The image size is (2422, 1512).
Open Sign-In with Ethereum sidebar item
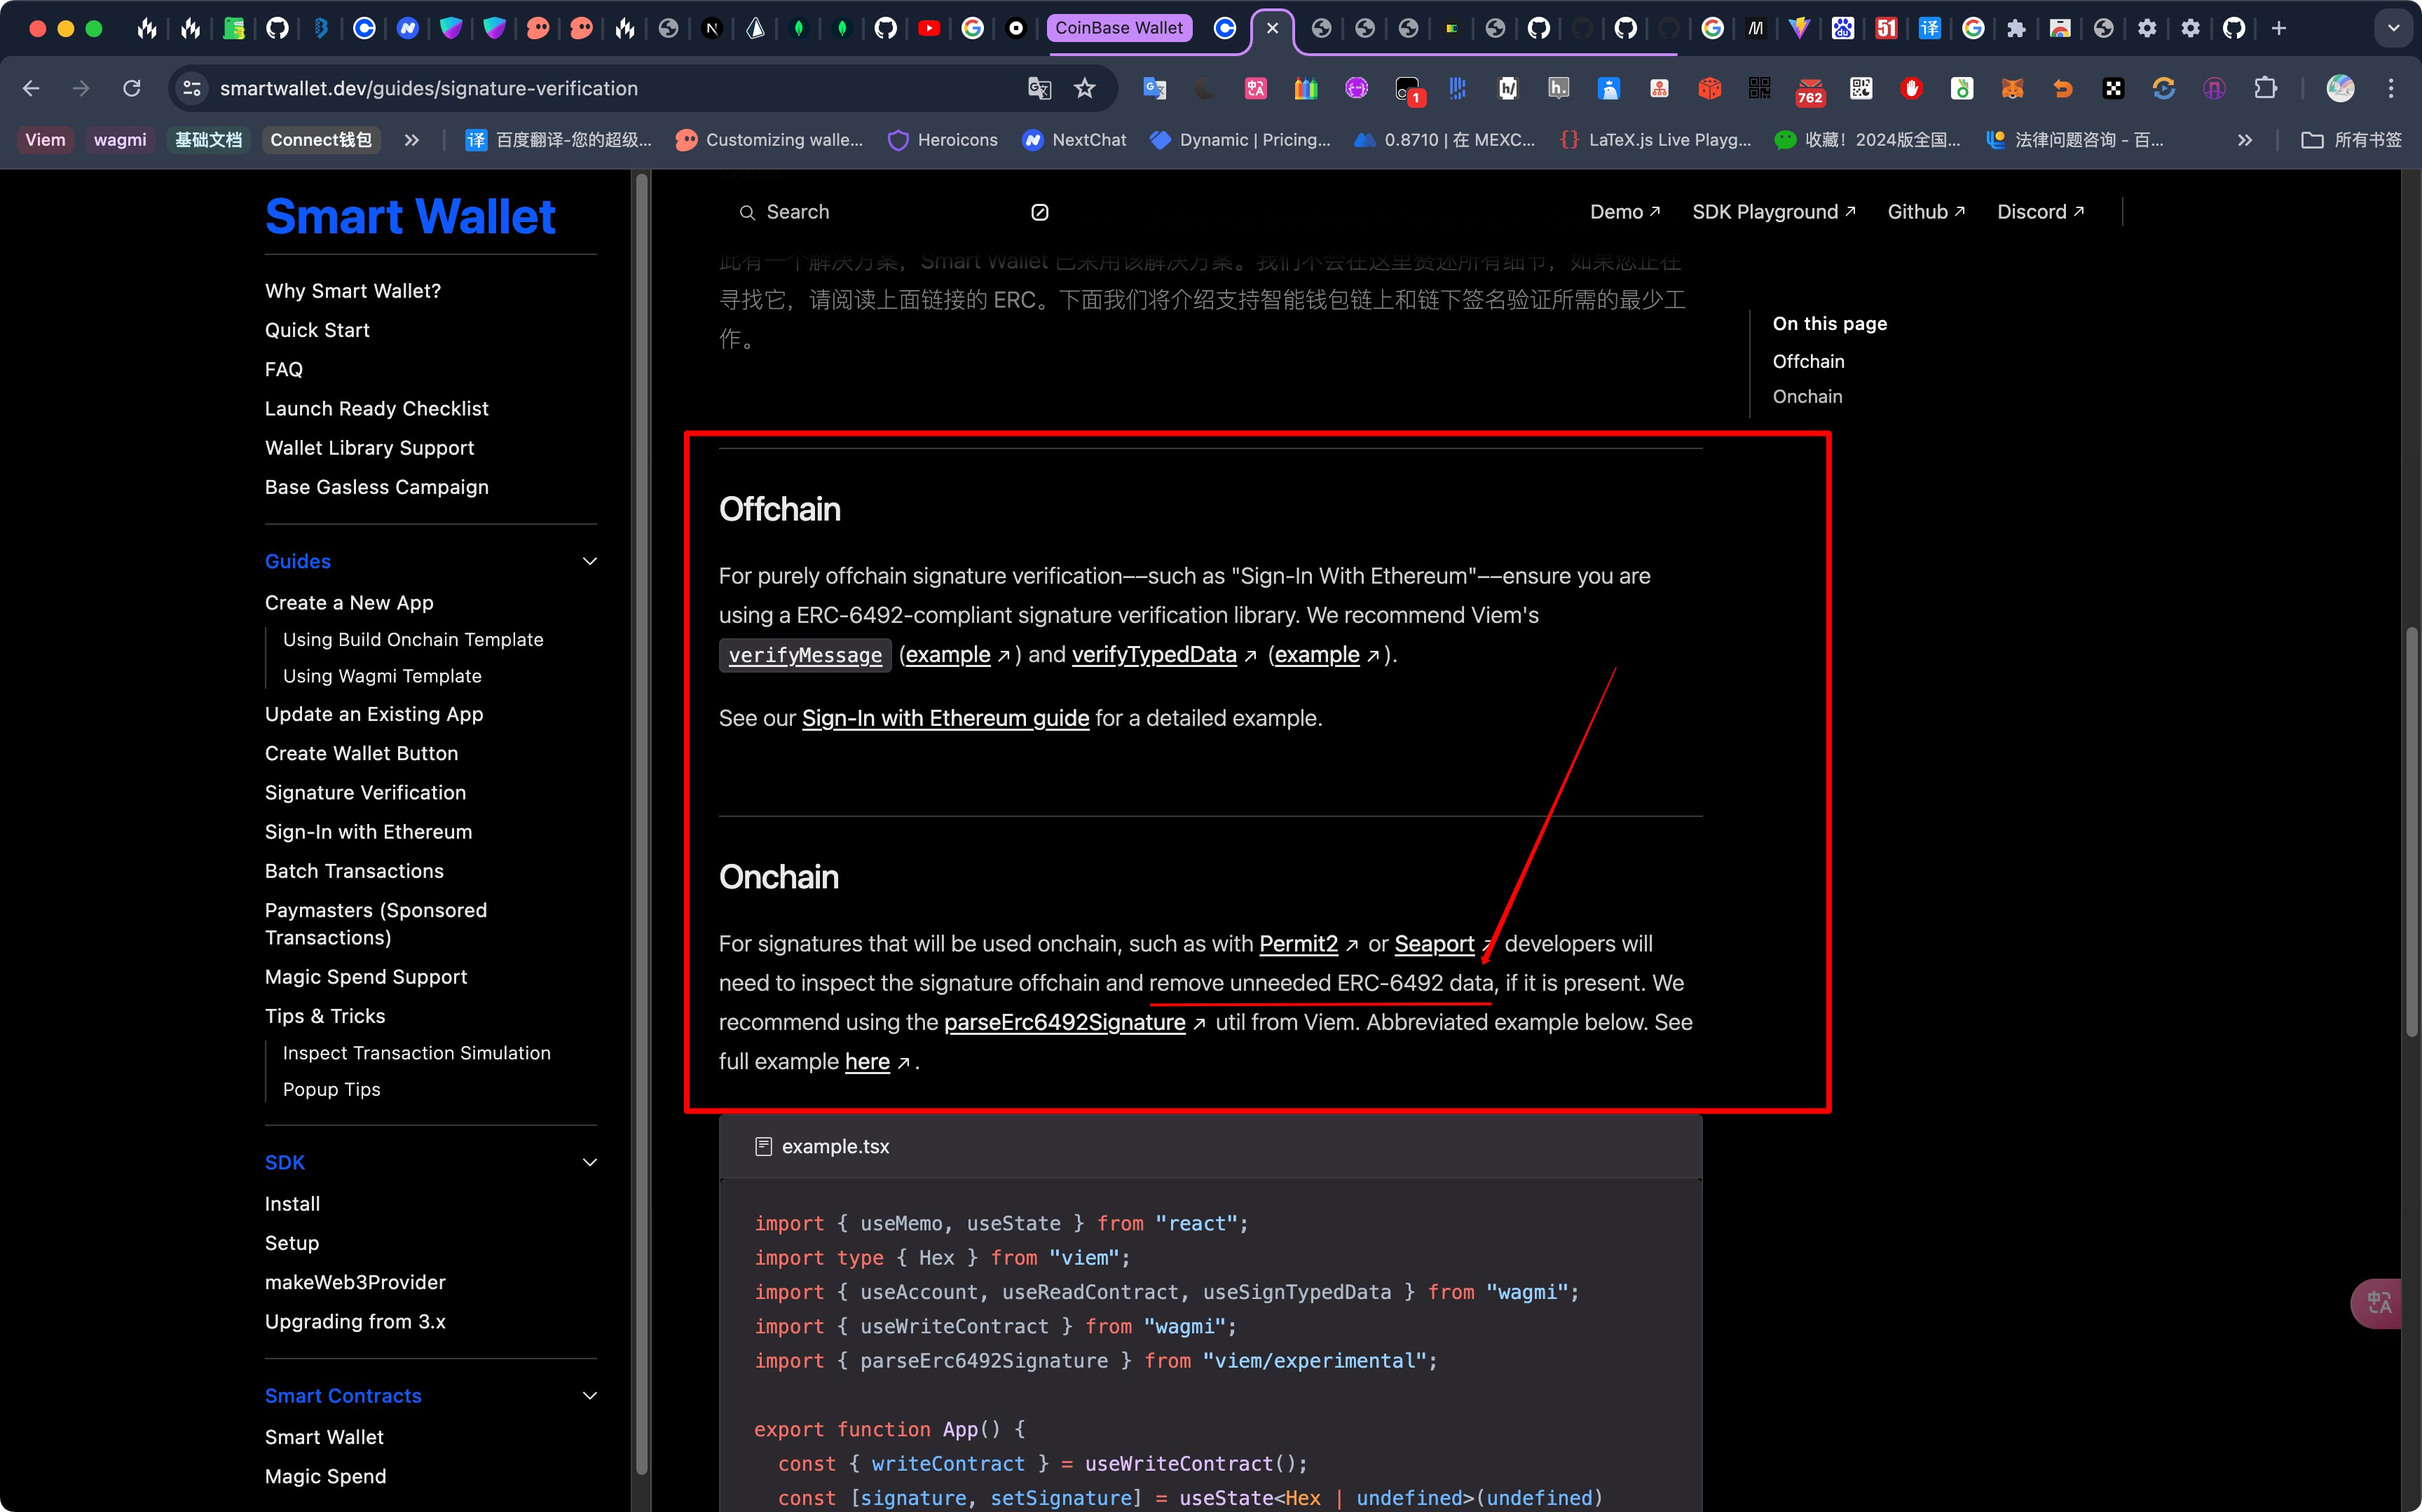point(368,832)
